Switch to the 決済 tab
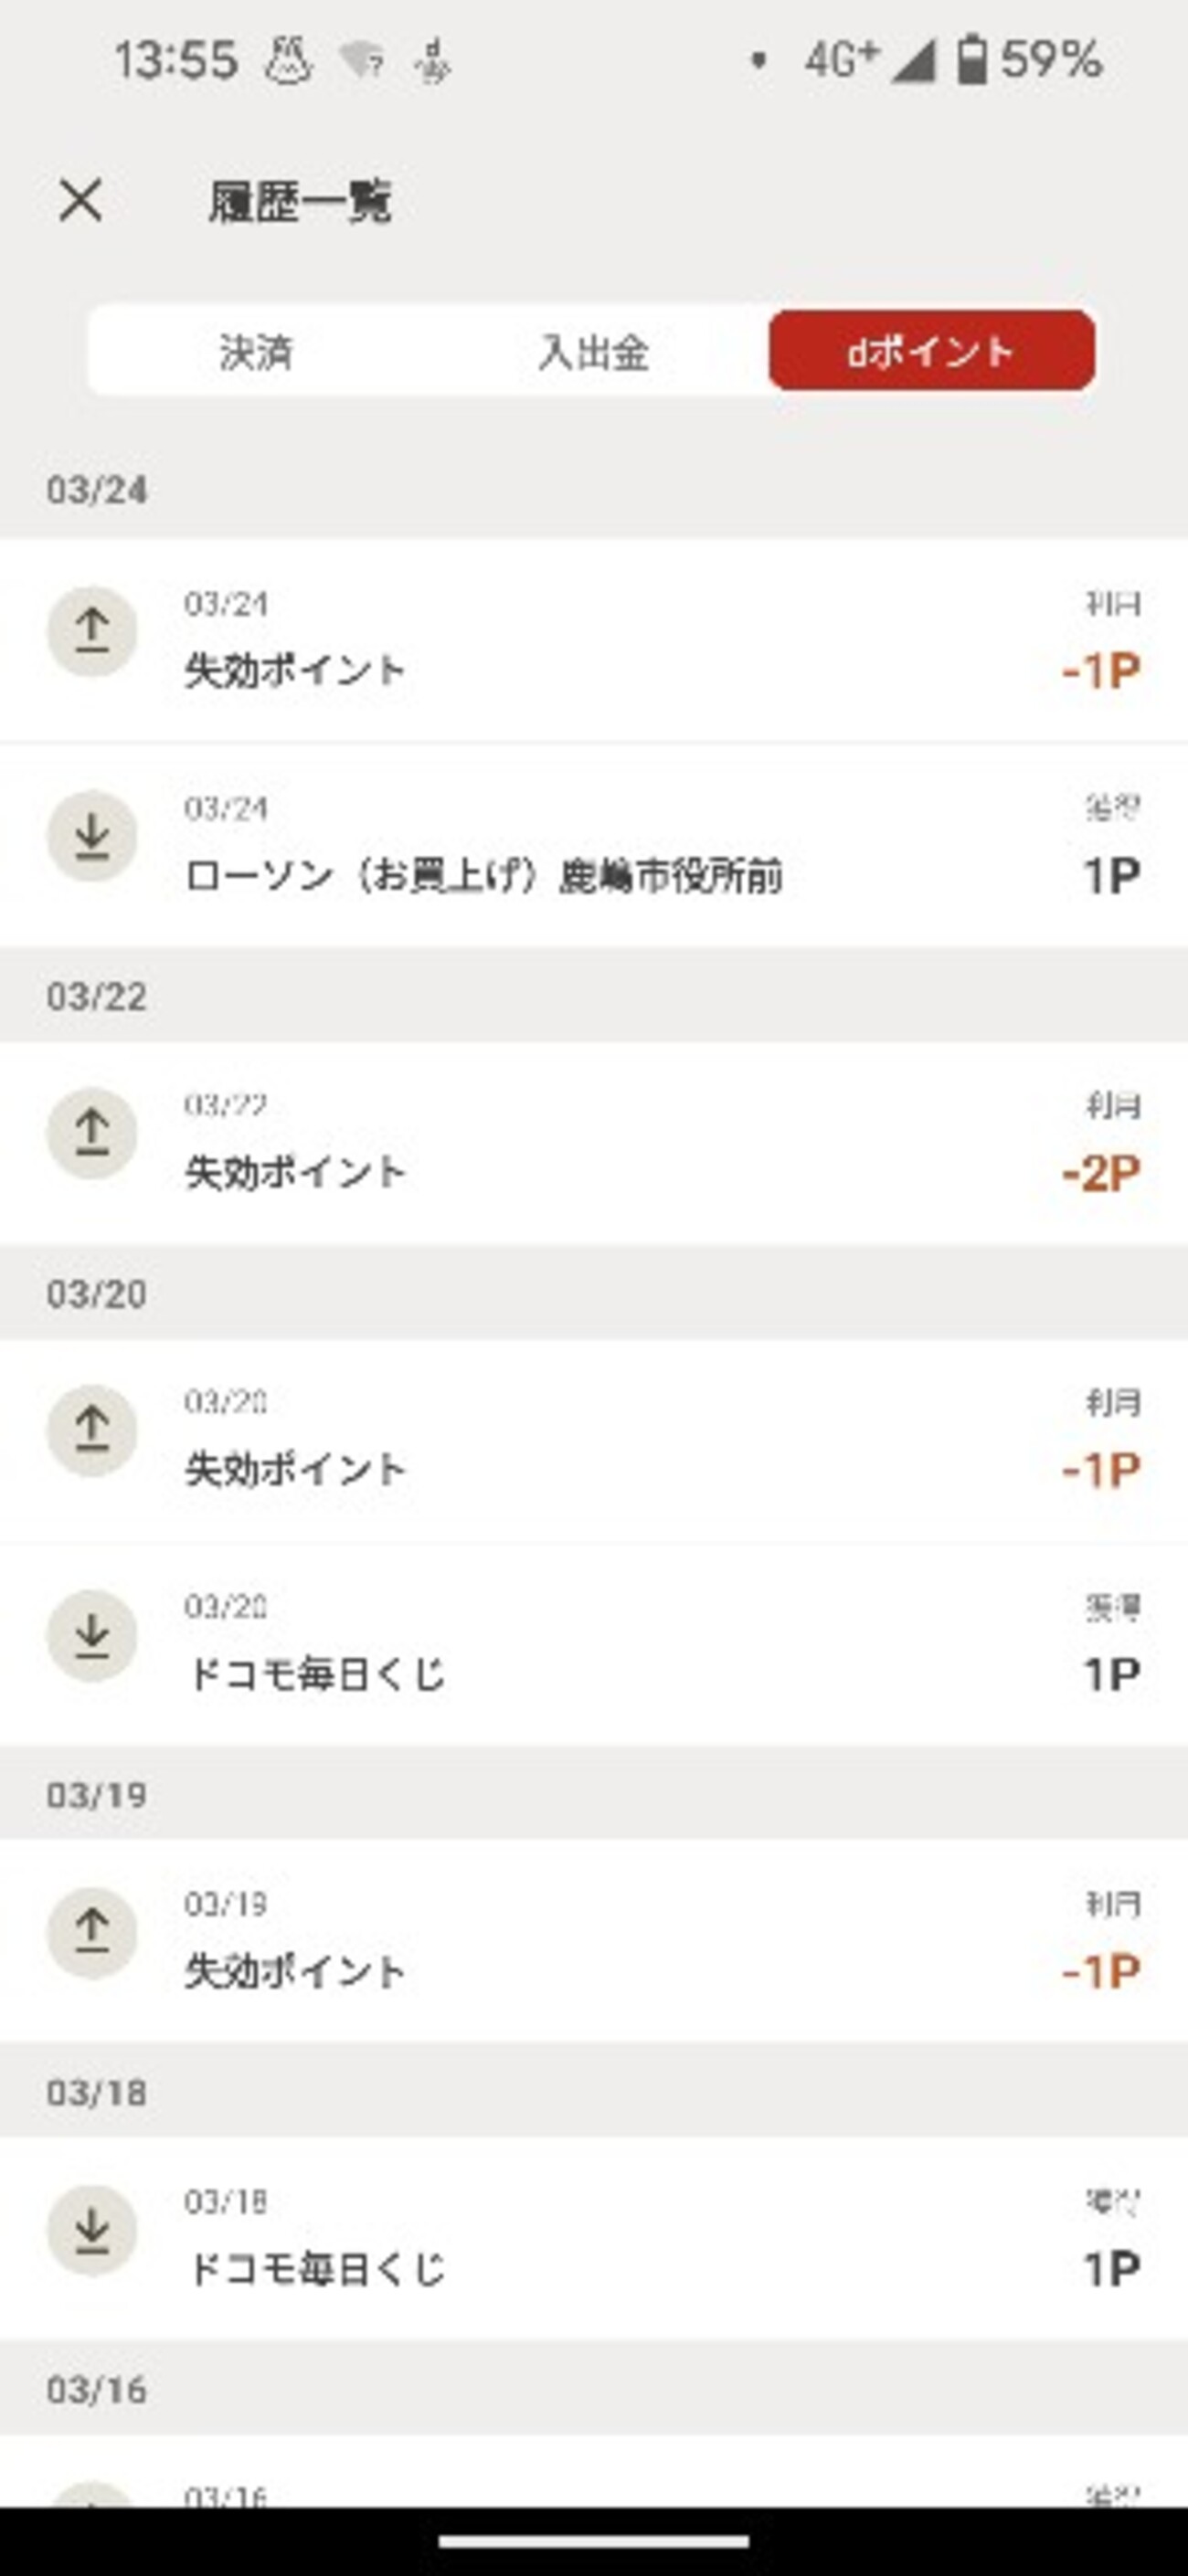This screenshot has width=1188, height=2576. pyautogui.click(x=256, y=352)
